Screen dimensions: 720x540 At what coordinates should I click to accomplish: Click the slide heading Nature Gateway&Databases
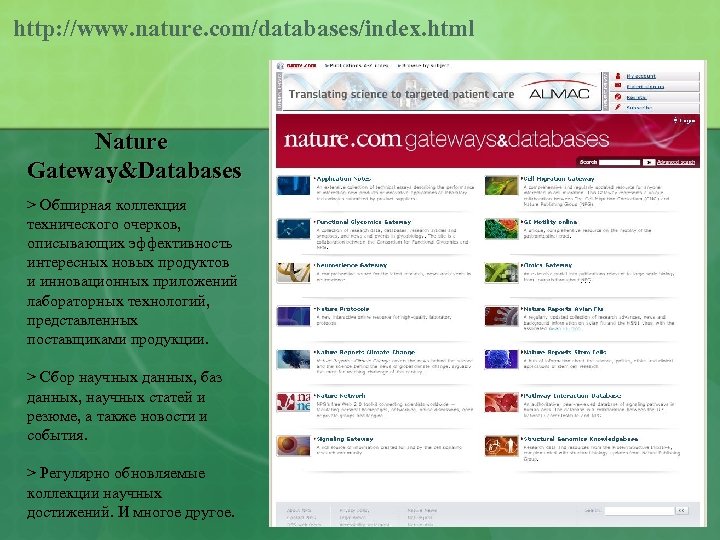click(x=134, y=156)
